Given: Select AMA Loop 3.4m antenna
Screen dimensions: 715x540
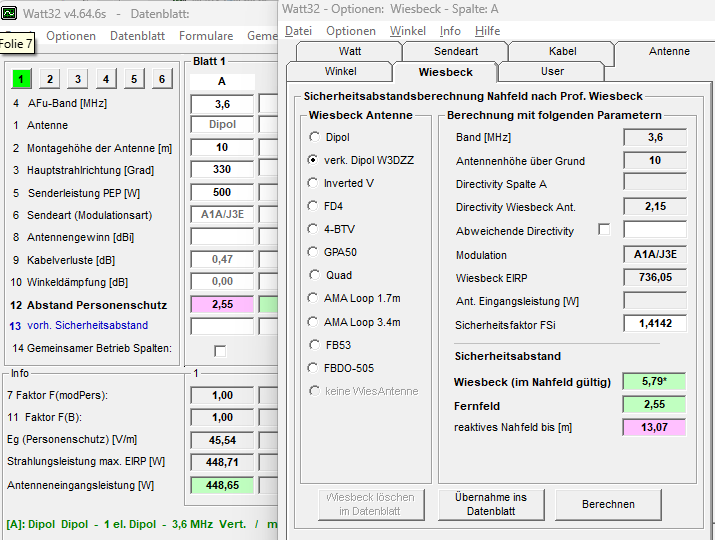Looking at the screenshot, I should tap(313, 322).
